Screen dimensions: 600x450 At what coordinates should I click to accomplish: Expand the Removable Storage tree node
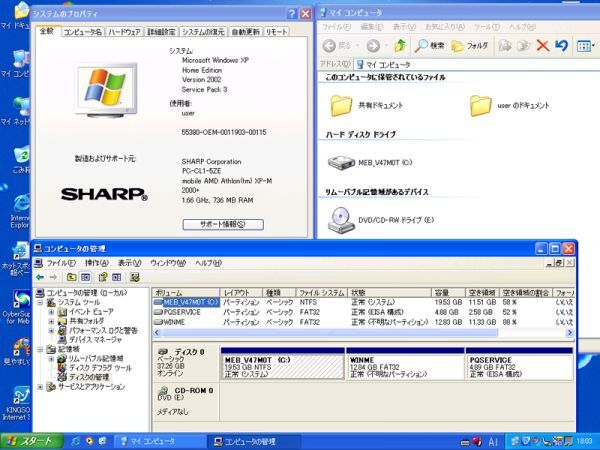(51, 359)
